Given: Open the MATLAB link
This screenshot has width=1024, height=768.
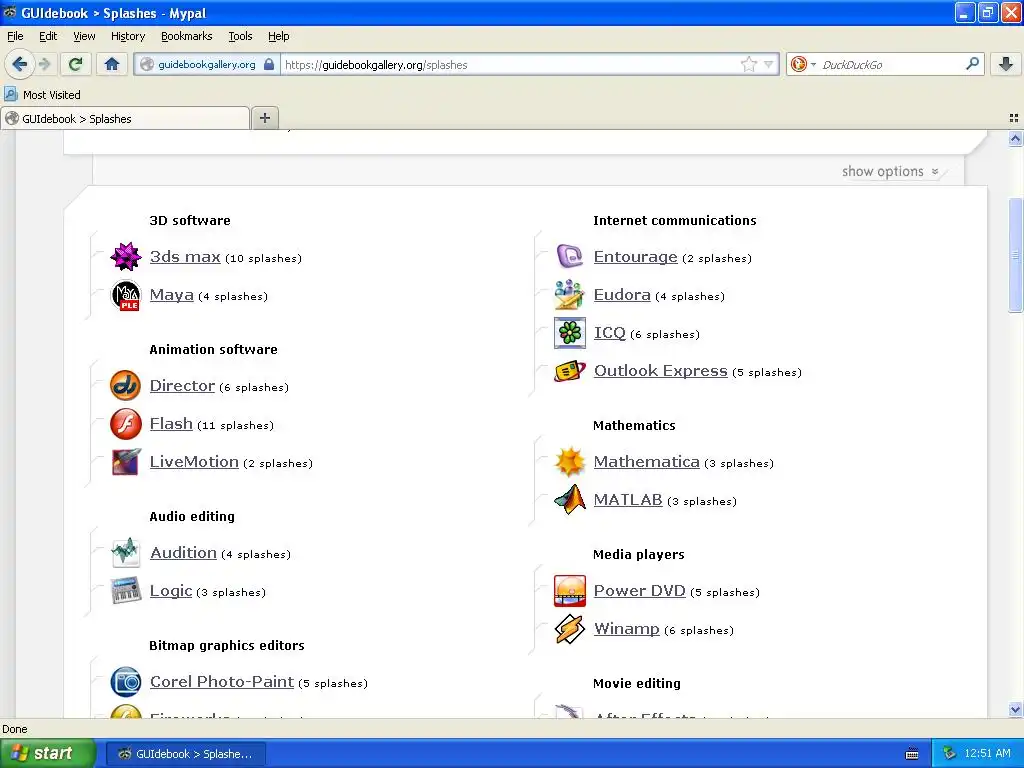Looking at the screenshot, I should click(x=628, y=500).
